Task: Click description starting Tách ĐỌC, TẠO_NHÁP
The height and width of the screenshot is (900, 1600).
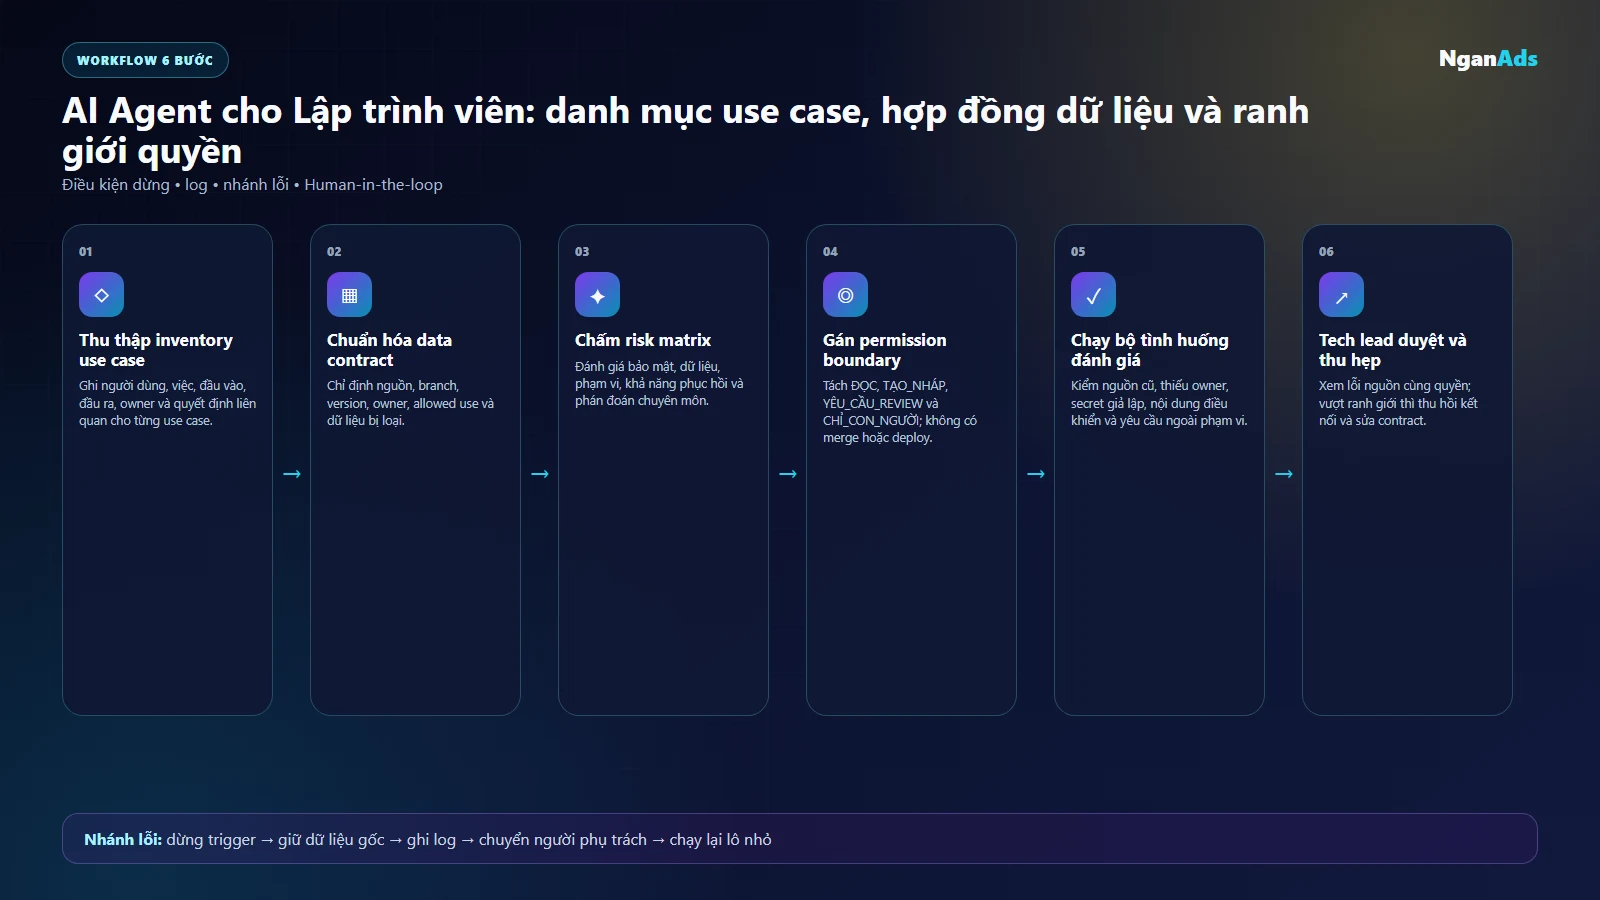Action: pos(900,412)
